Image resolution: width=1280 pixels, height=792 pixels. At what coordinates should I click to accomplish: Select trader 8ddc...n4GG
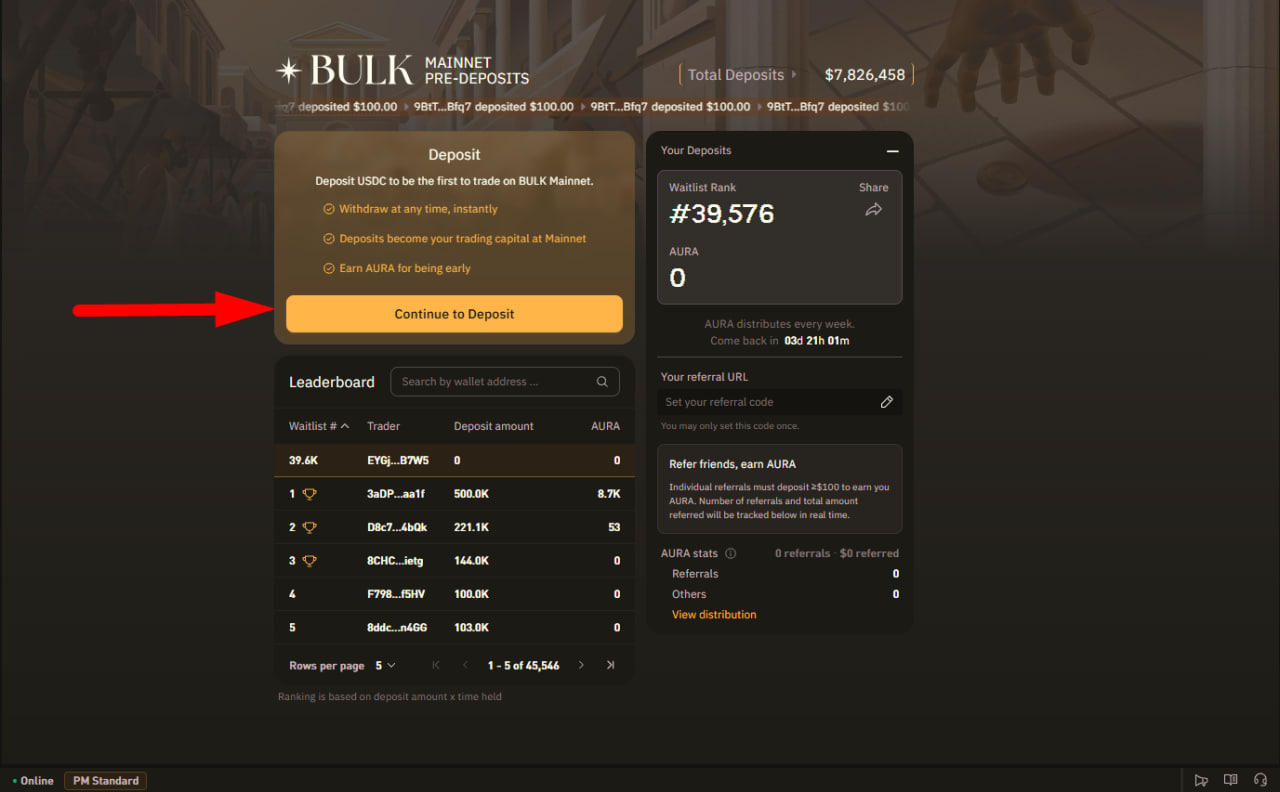coord(397,628)
